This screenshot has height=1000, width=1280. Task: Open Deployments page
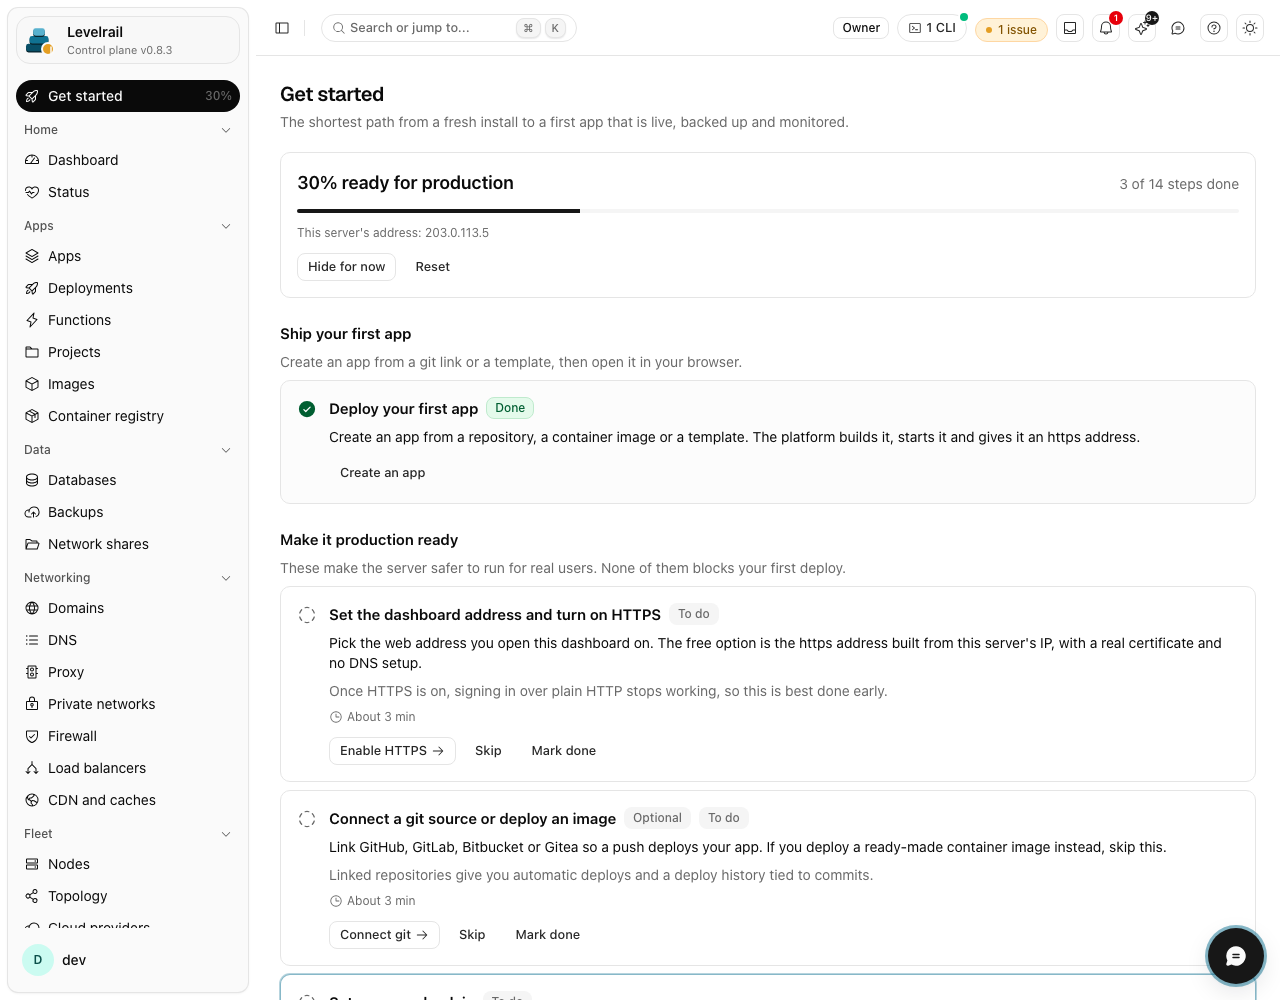(x=128, y=288)
